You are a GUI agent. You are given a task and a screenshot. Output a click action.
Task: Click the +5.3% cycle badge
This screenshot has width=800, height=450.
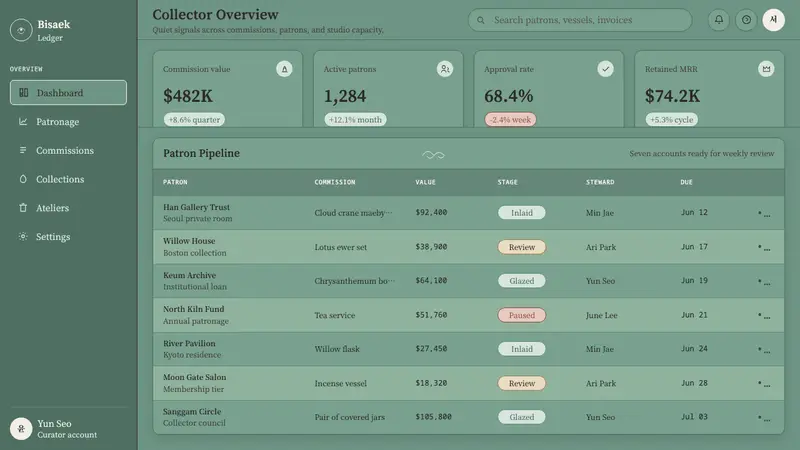671,119
